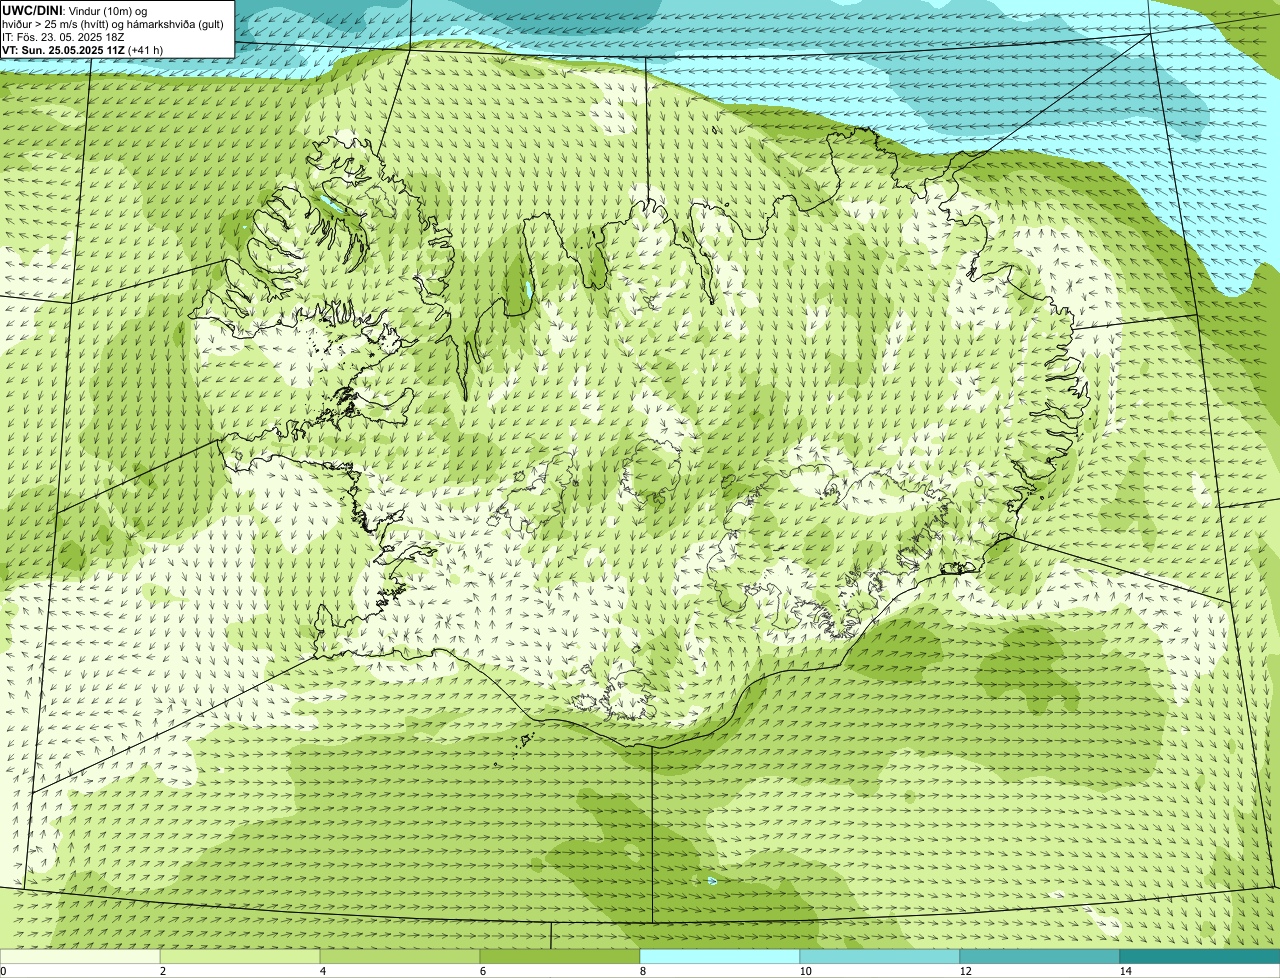
Task: Click the '4' tick label on the color scale
Action: tap(323, 971)
